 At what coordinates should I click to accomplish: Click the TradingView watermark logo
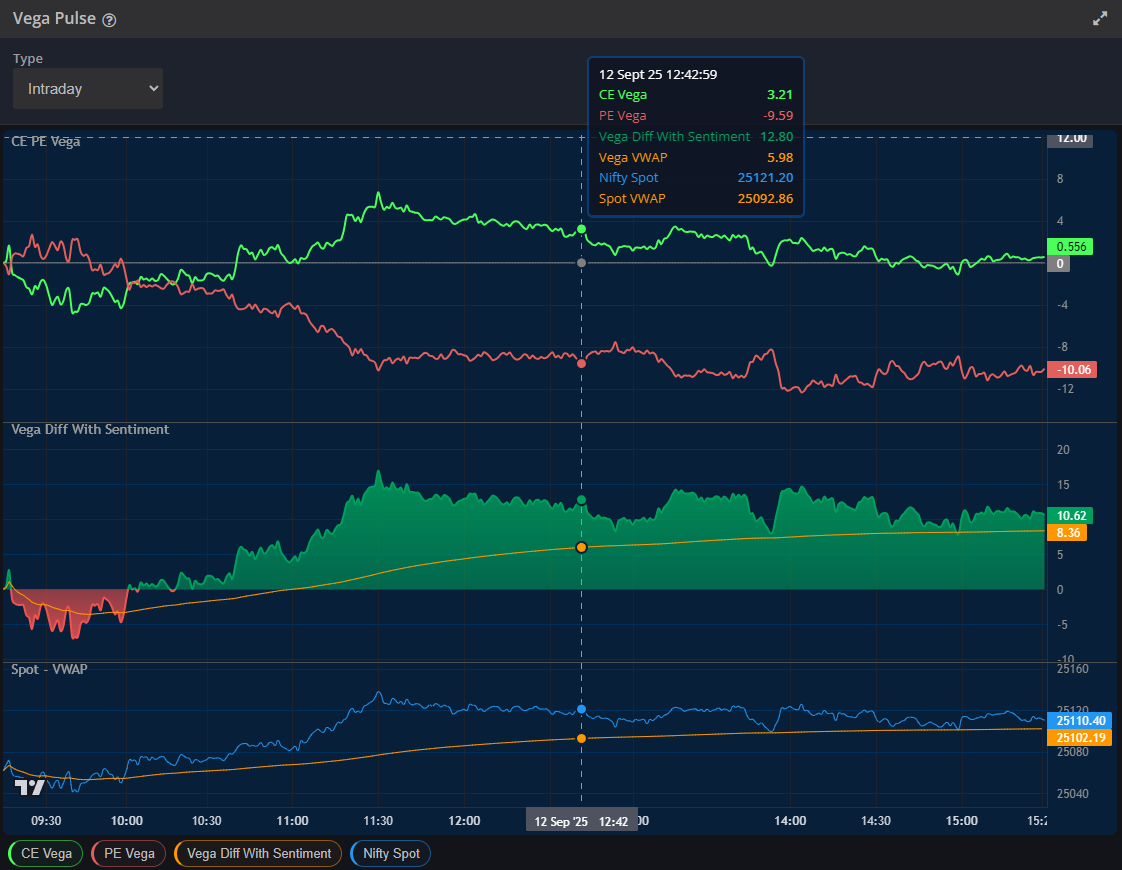[28, 787]
